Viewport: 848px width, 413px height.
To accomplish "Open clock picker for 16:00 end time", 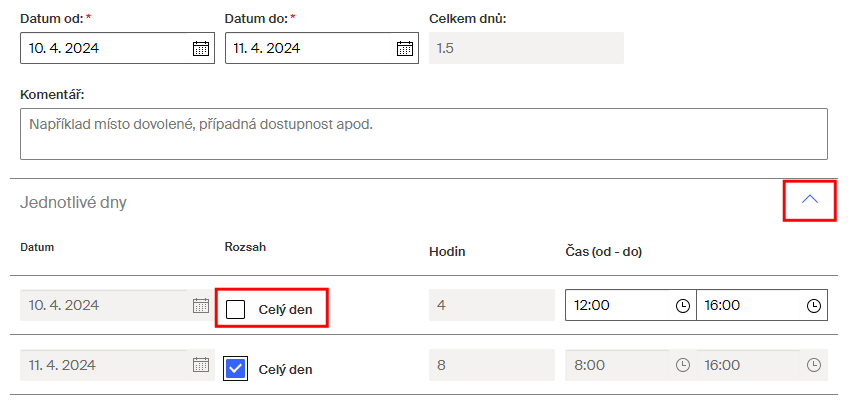I will [x=813, y=305].
